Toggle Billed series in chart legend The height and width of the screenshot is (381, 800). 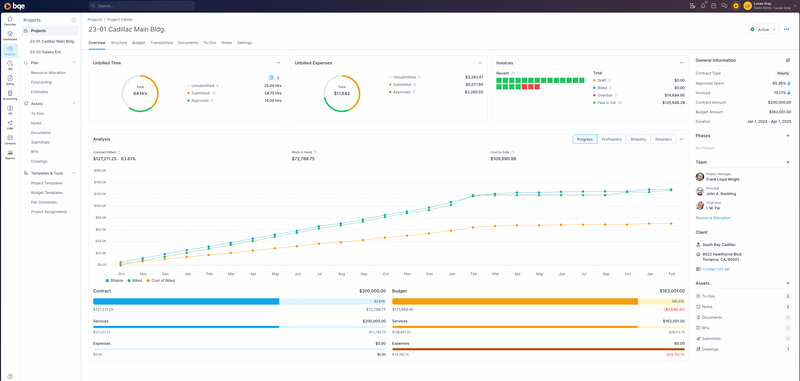135,281
